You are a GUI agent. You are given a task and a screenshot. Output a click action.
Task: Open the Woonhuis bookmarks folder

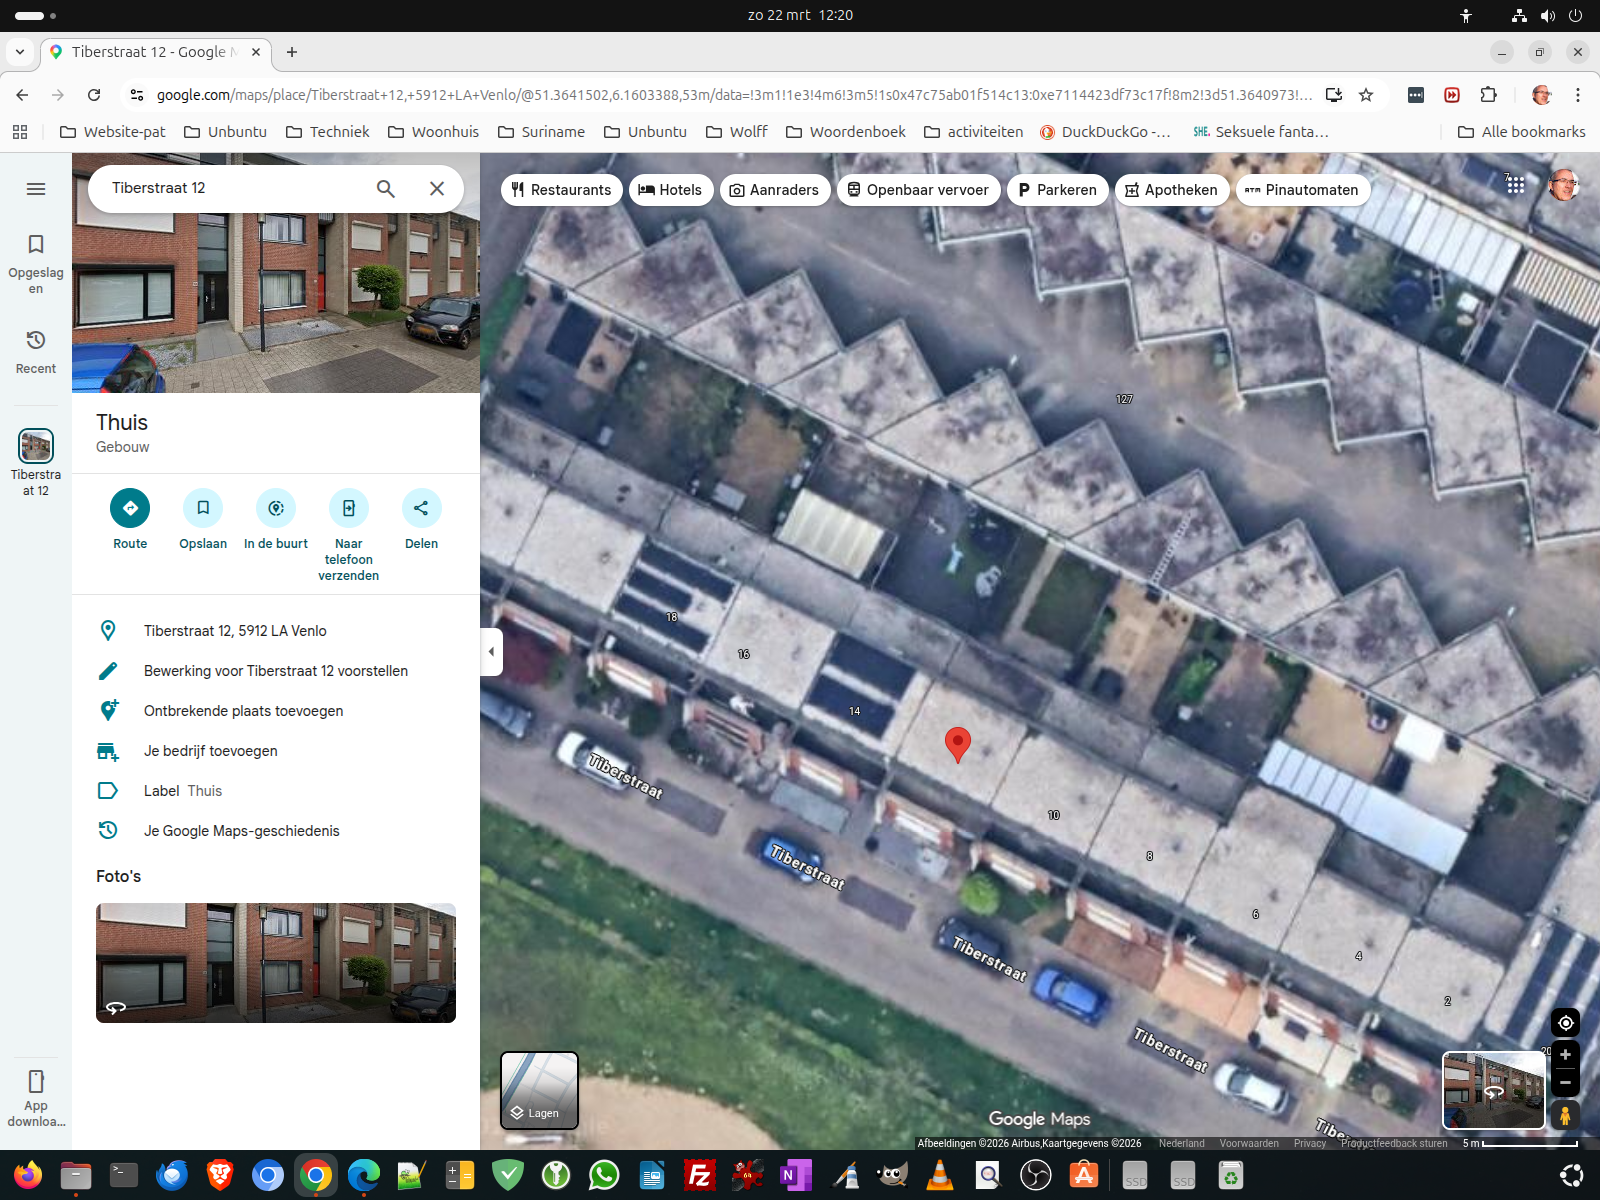point(433,132)
